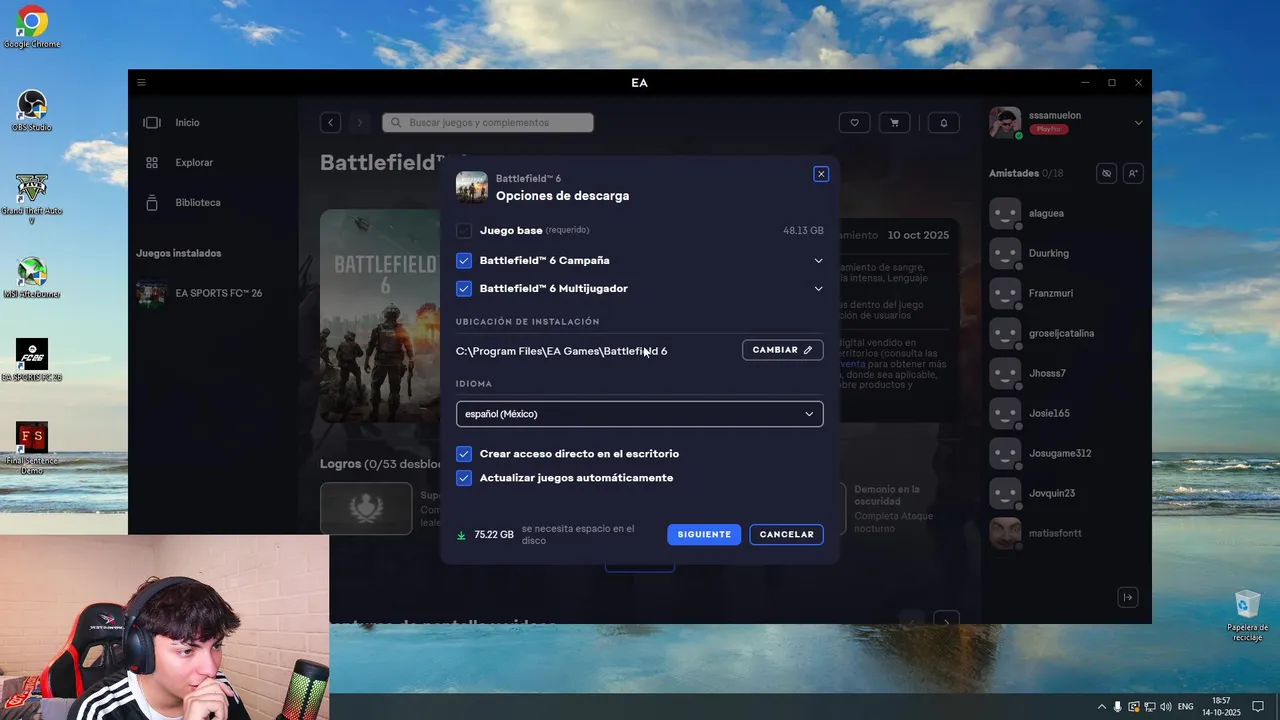The image size is (1280, 720).
Task: Click the screenshots carousel next arrow
Action: 946,620
